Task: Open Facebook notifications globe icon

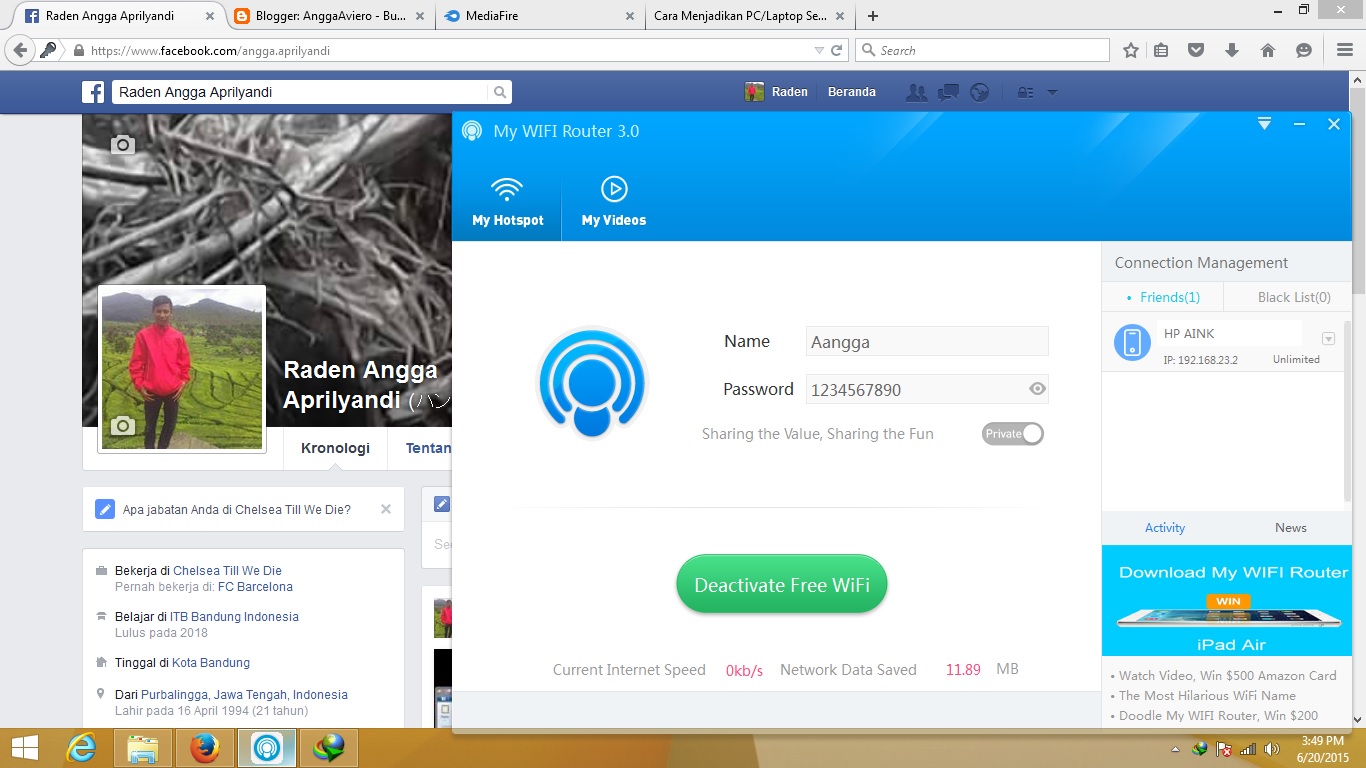Action: pos(980,92)
